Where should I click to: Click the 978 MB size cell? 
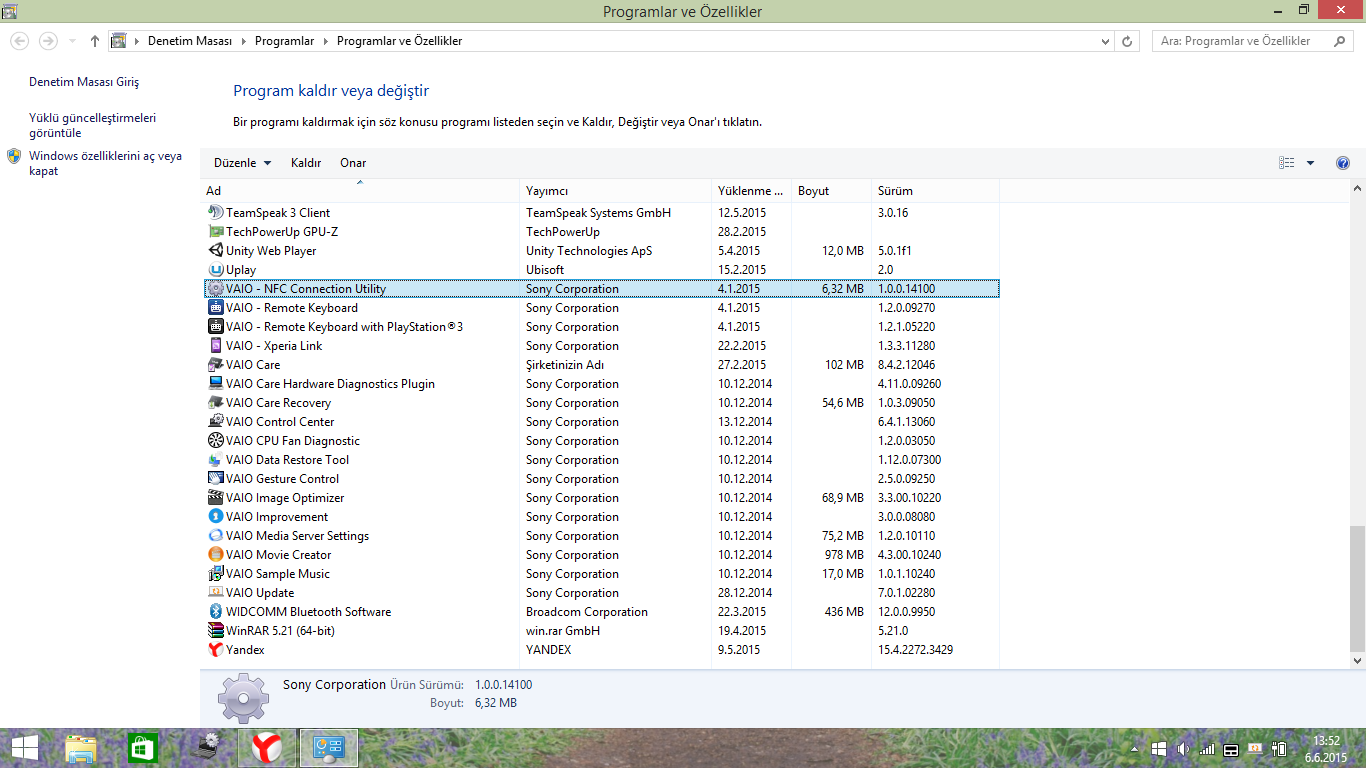(842, 555)
